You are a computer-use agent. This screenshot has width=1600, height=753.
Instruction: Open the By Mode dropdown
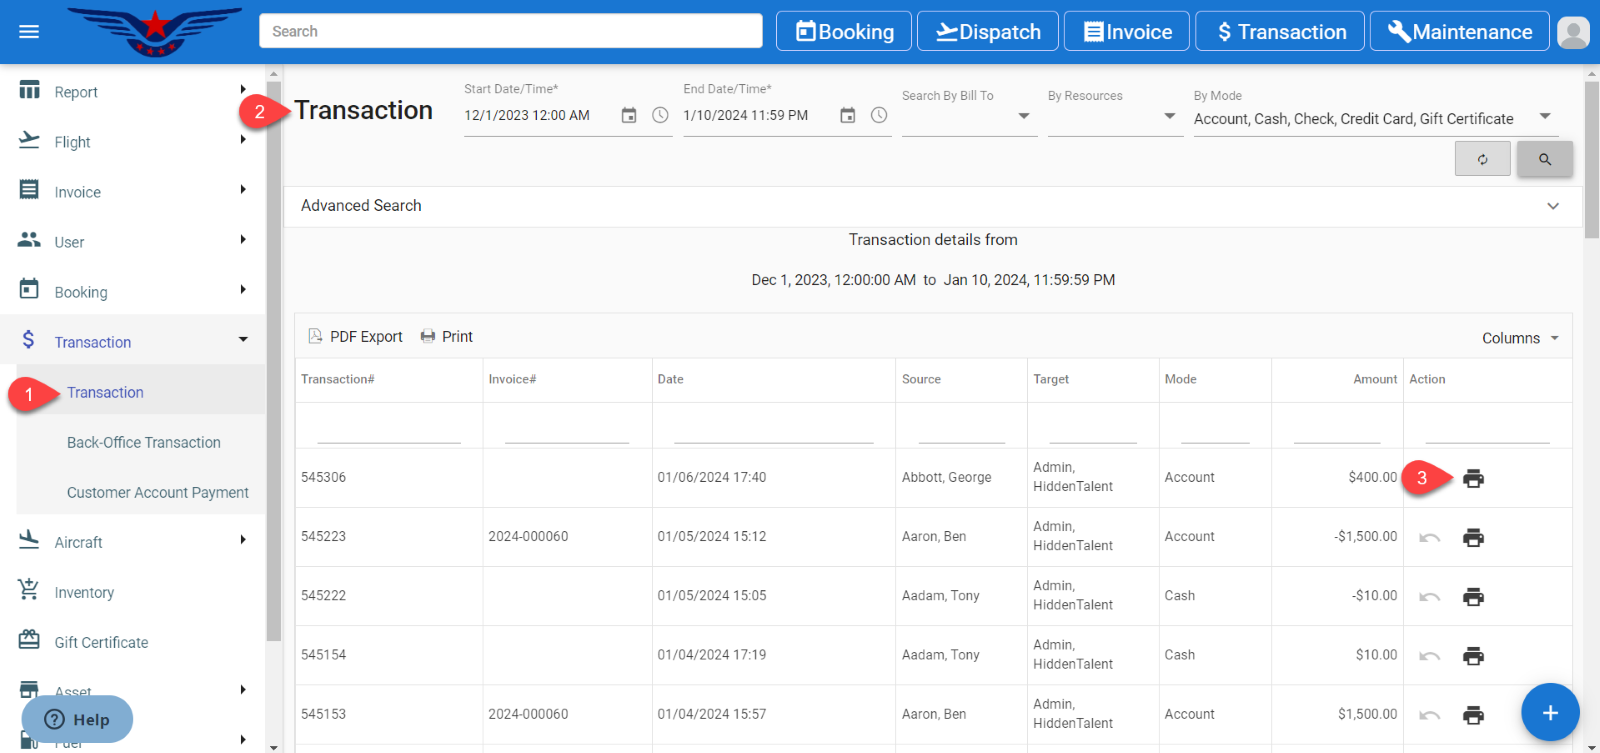[x=1544, y=117]
